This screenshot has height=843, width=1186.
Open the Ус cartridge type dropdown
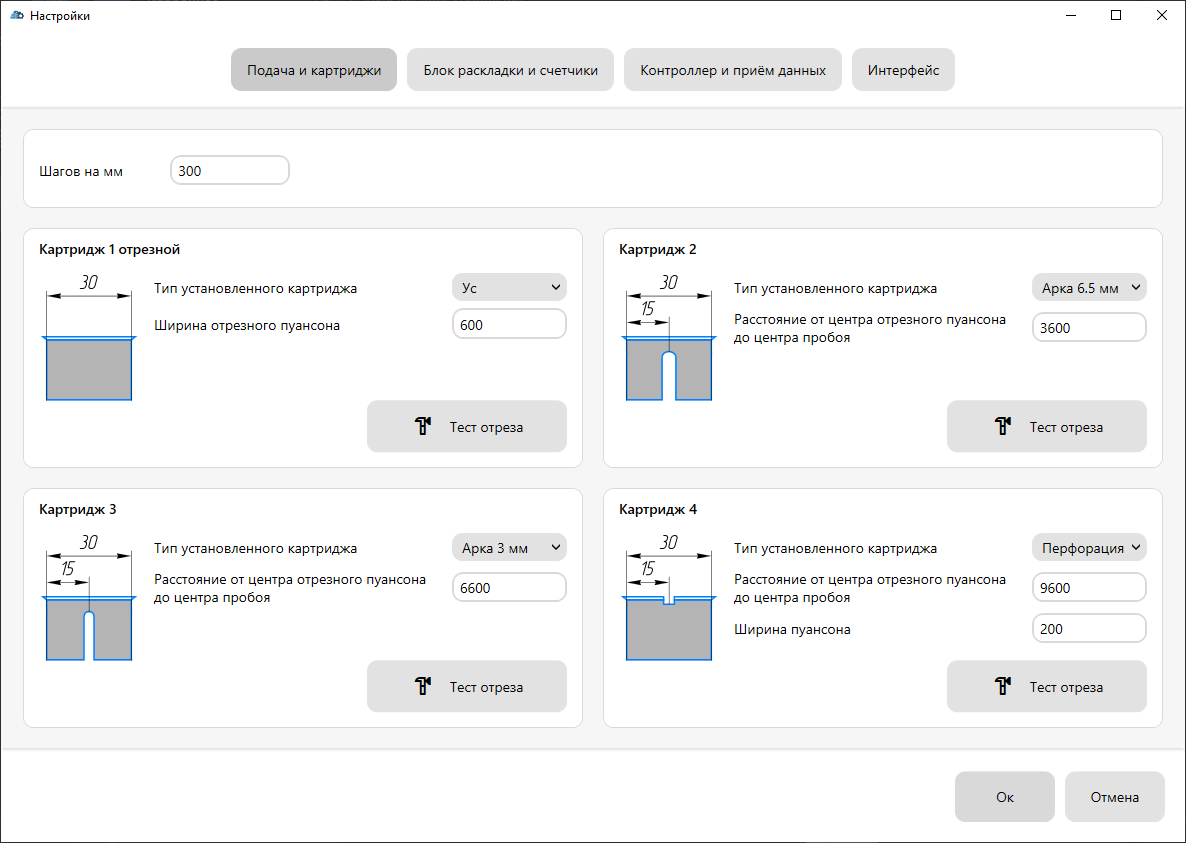point(509,288)
